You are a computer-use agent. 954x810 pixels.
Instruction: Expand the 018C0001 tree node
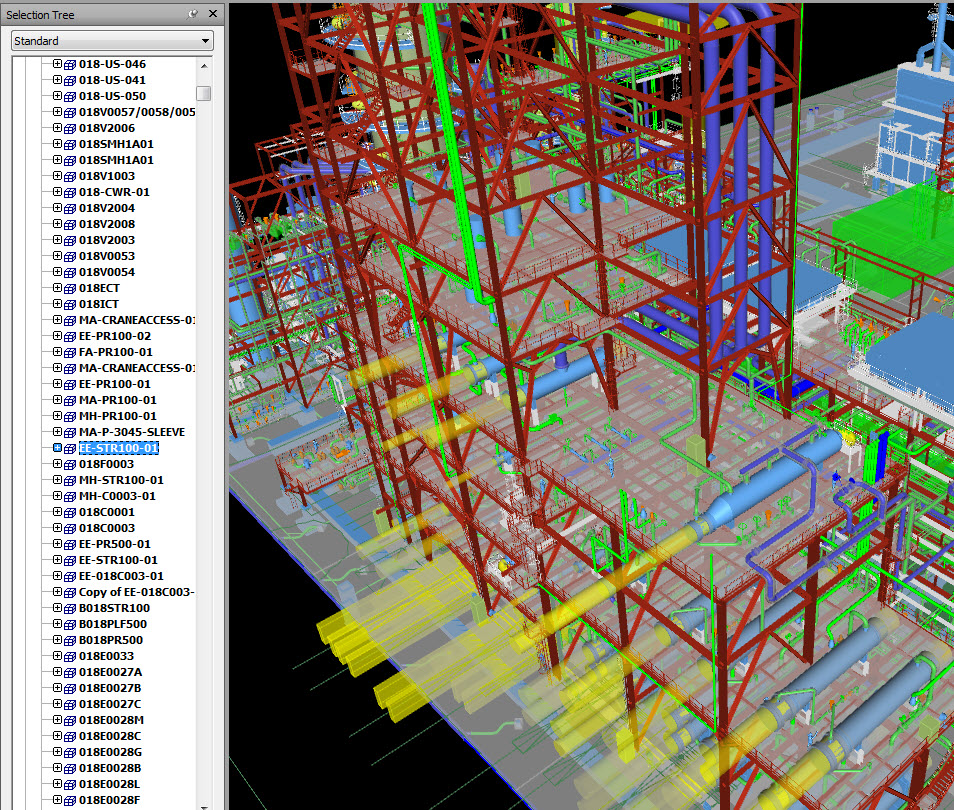coord(57,511)
